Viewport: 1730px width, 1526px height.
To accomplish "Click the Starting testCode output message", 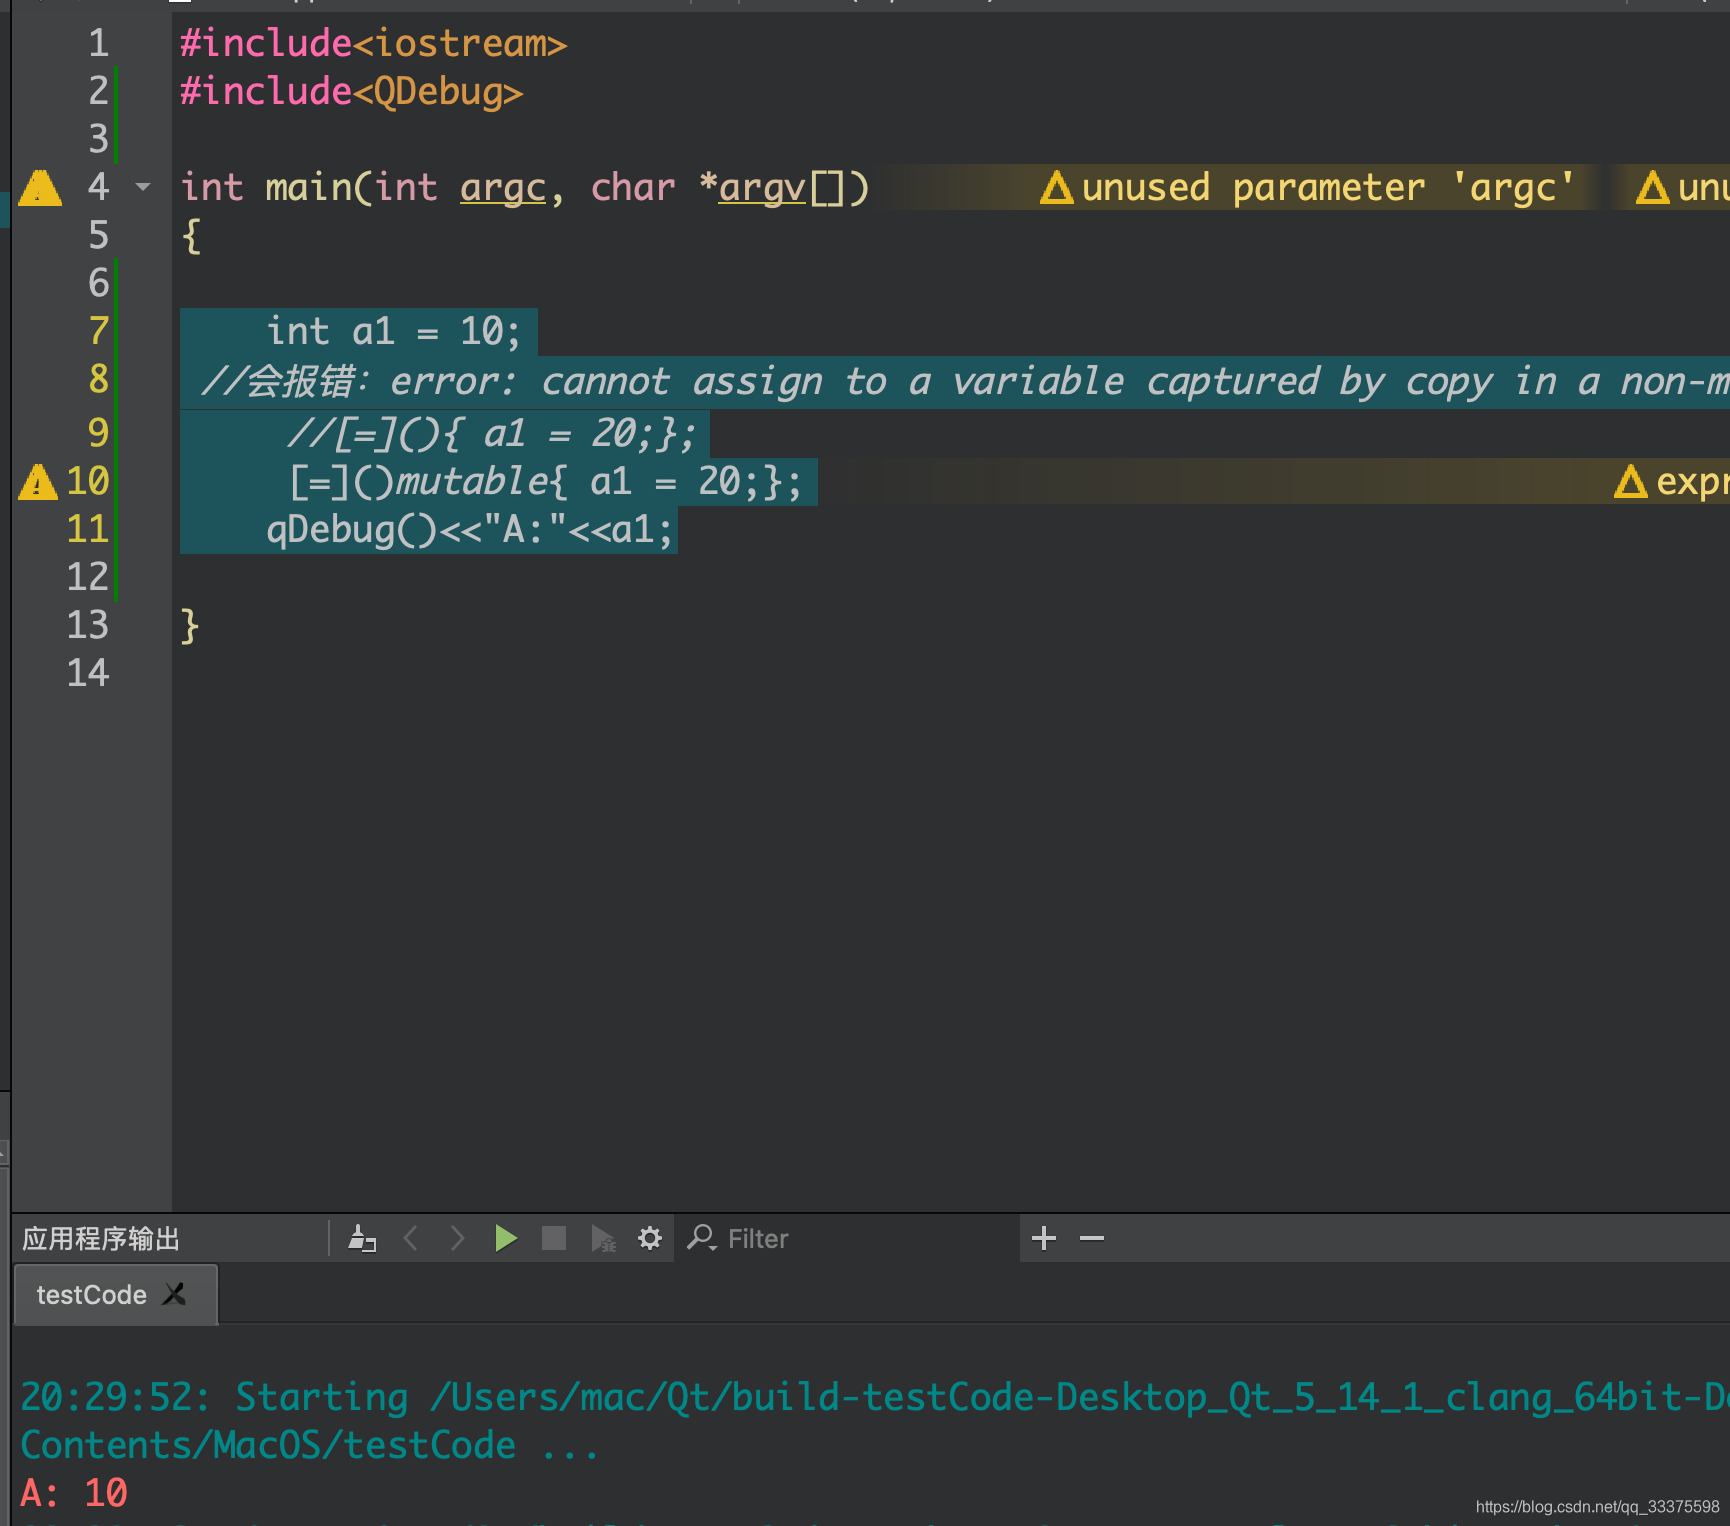I will [x=875, y=1421].
